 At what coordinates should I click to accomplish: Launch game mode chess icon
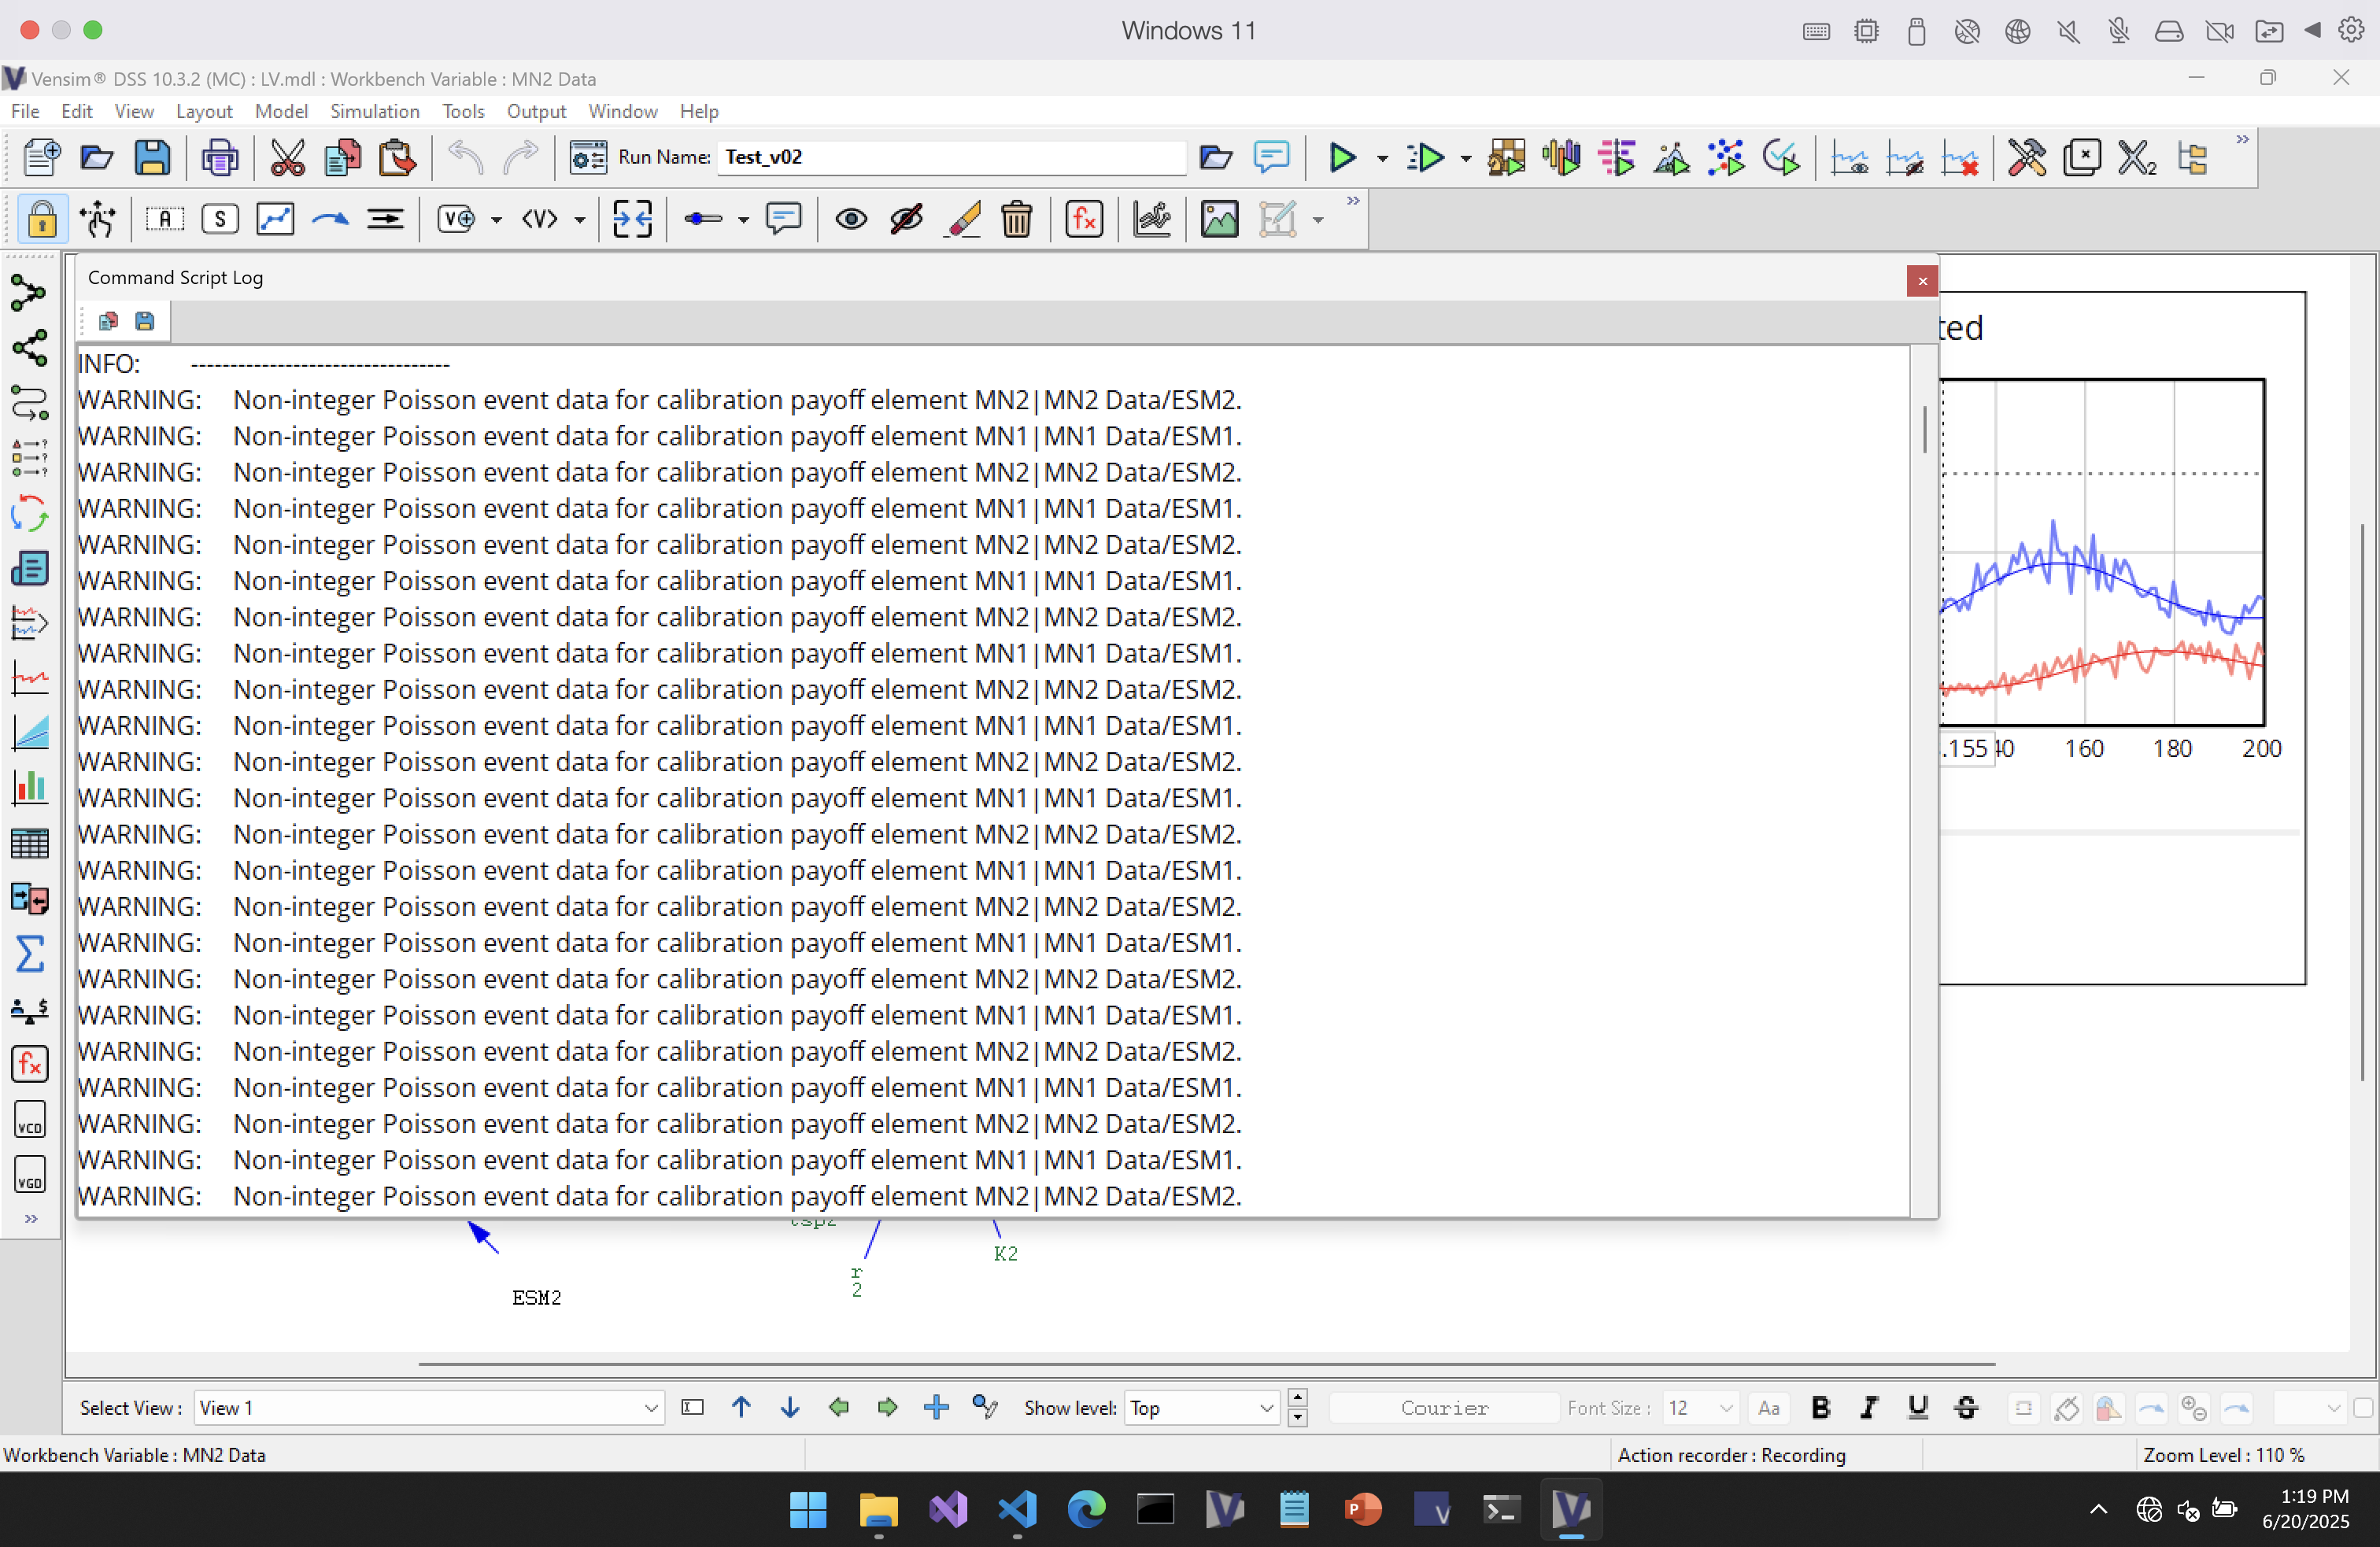(x=1506, y=157)
